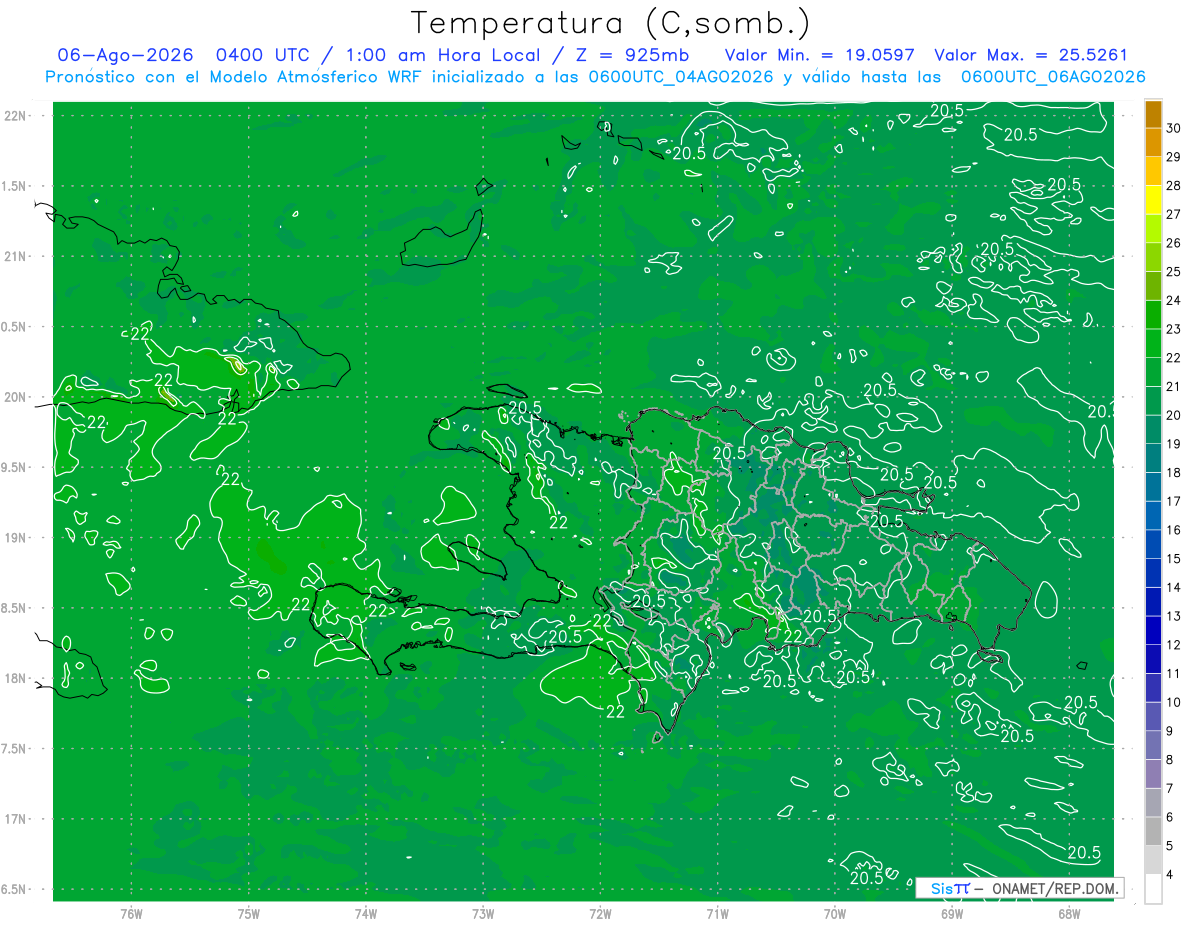Click the 72W longitude label

tap(601, 913)
